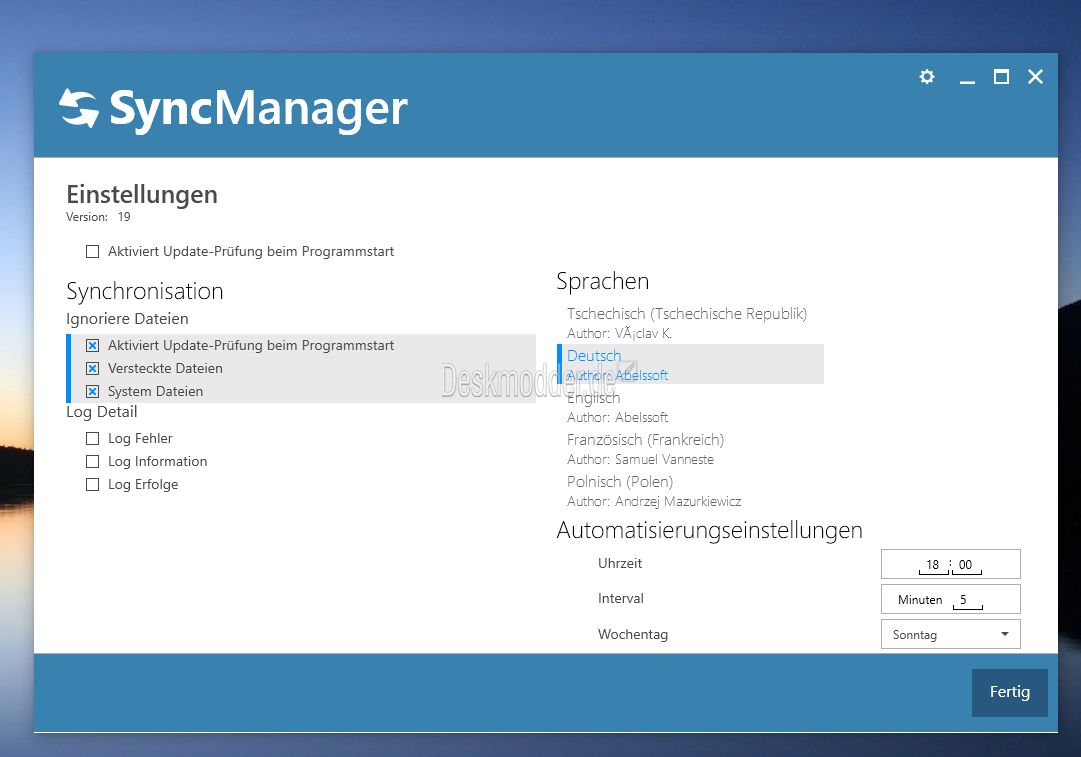Click the minutes field showing 00
This screenshot has height=757, width=1081.
tap(966, 565)
